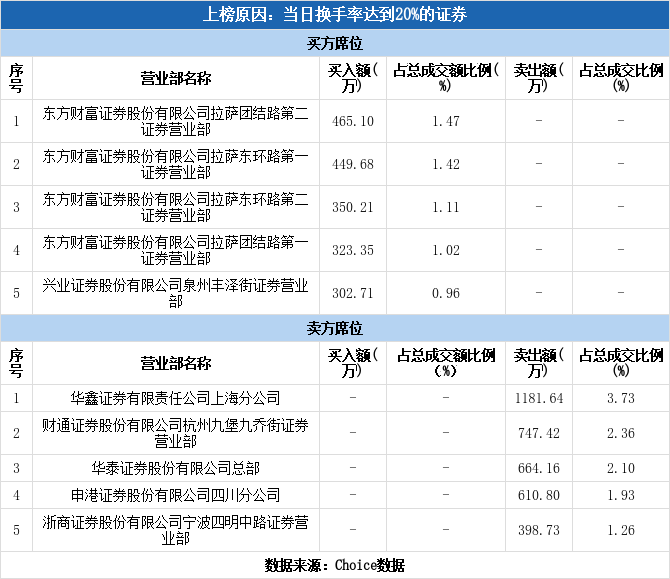Click 序号 header in the buyer table
This screenshot has height=579, width=670.
16,78
